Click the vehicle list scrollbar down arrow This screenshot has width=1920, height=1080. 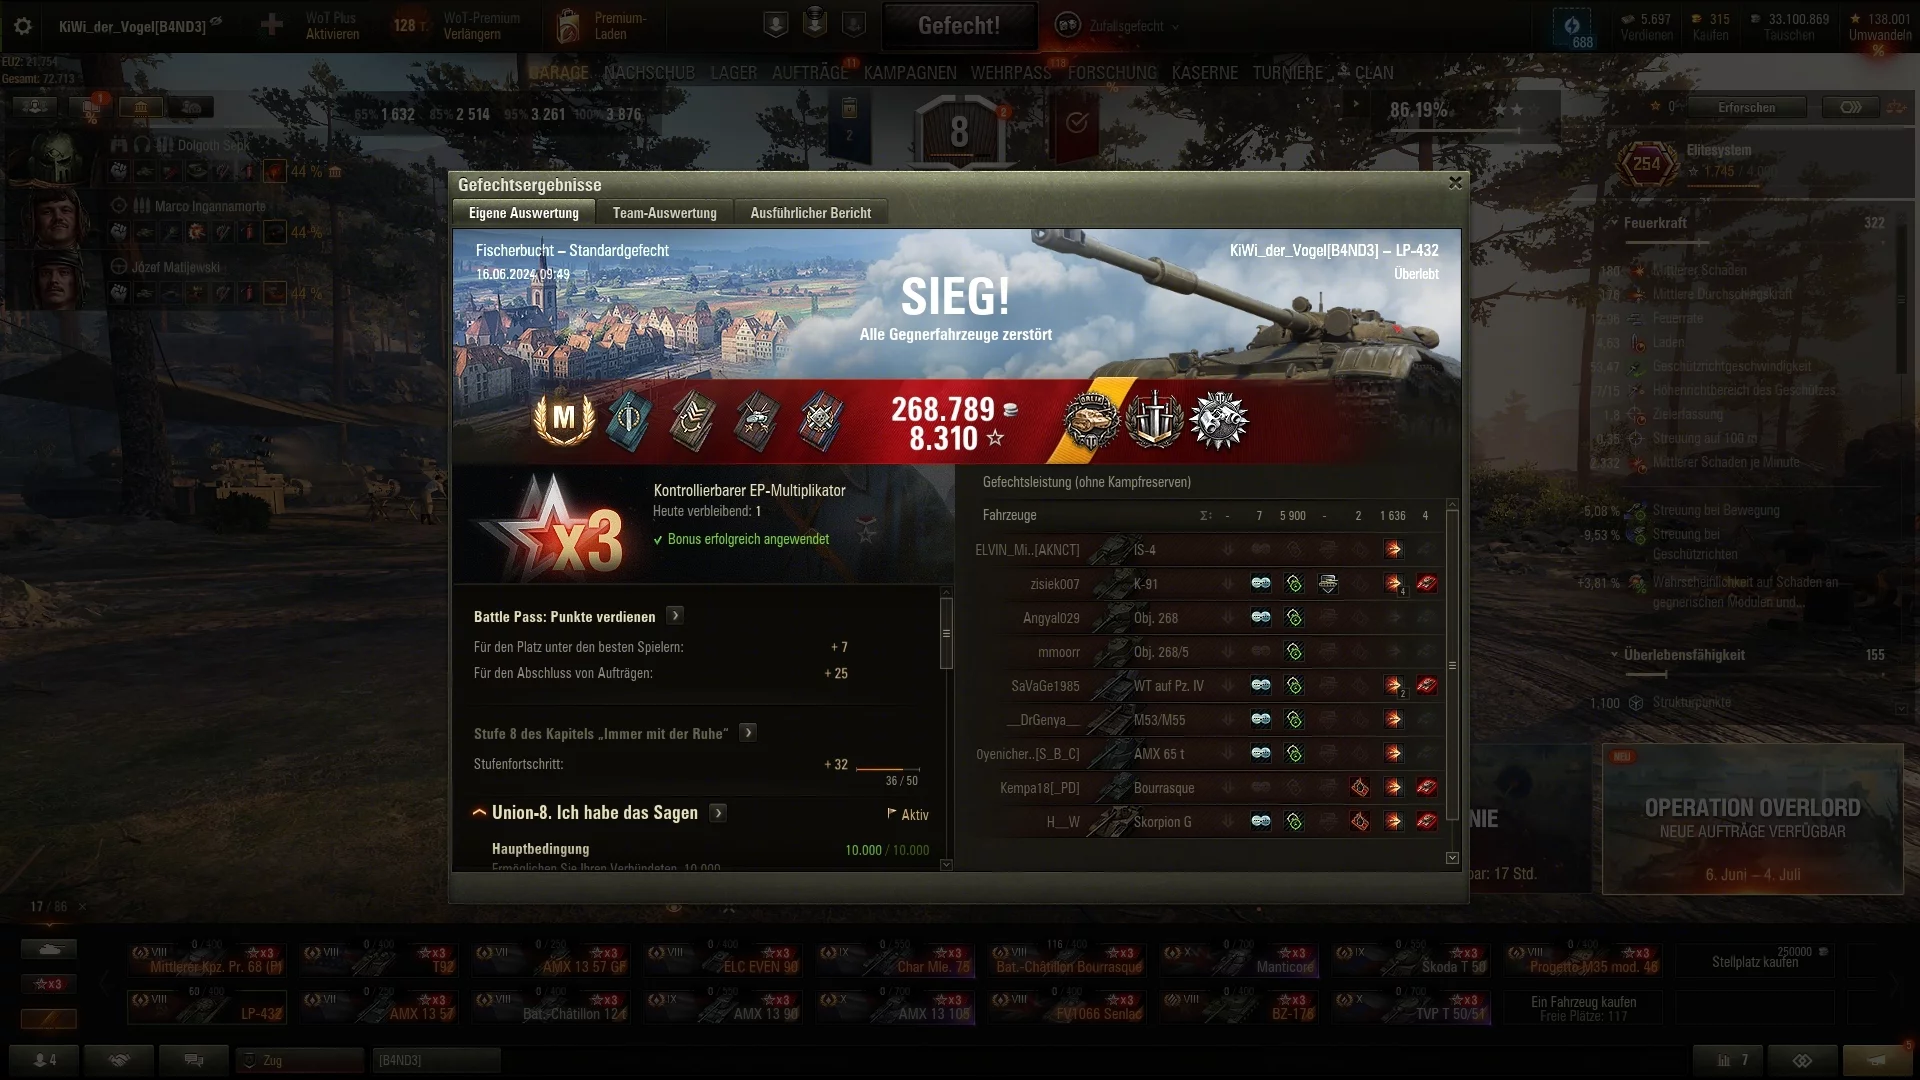[1452, 858]
